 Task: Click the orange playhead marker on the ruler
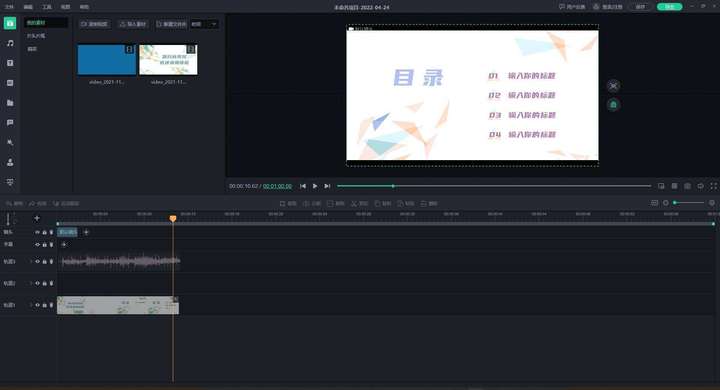click(x=173, y=219)
